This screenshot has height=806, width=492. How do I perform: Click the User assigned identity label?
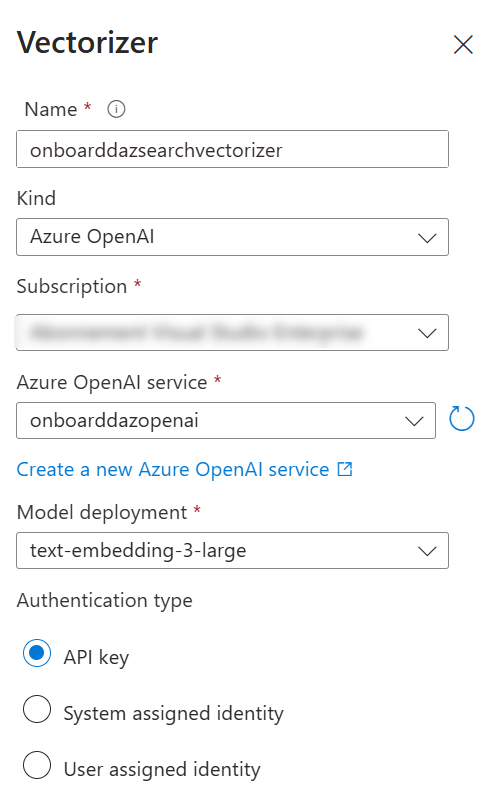click(162, 770)
